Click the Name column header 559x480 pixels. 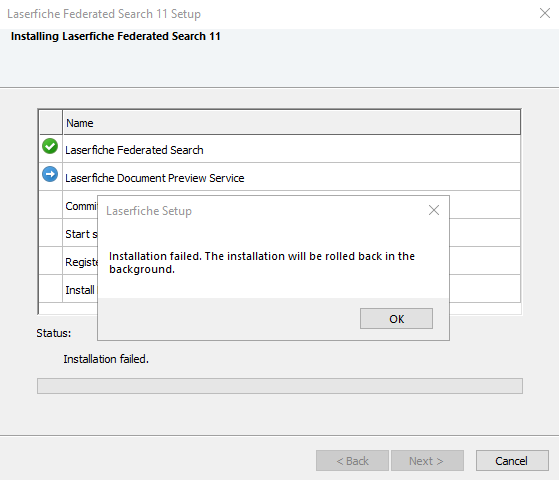[x=291, y=123]
